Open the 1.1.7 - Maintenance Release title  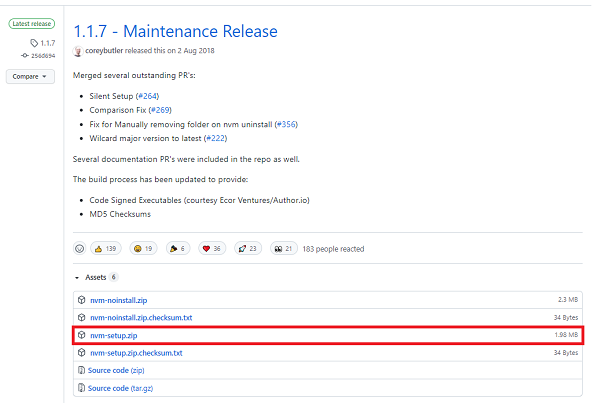point(175,31)
